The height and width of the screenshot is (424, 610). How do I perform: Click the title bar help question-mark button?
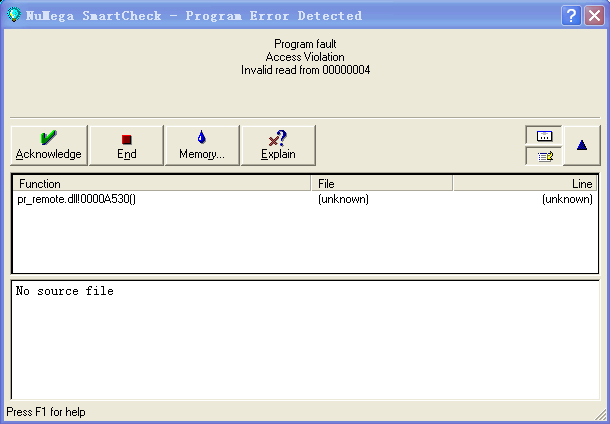click(x=571, y=16)
